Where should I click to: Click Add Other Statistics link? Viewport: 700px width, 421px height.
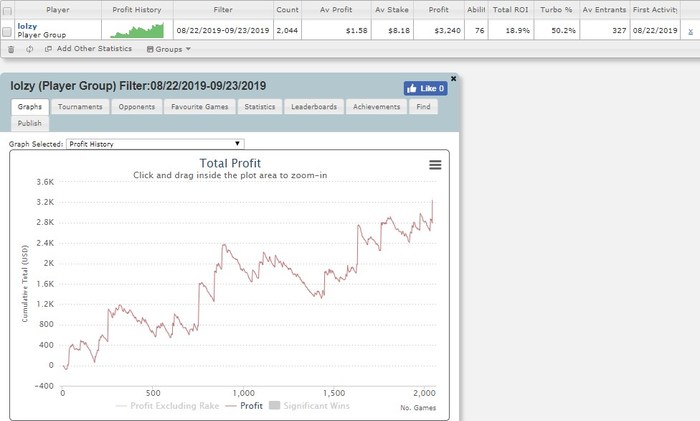pyautogui.click(x=94, y=49)
